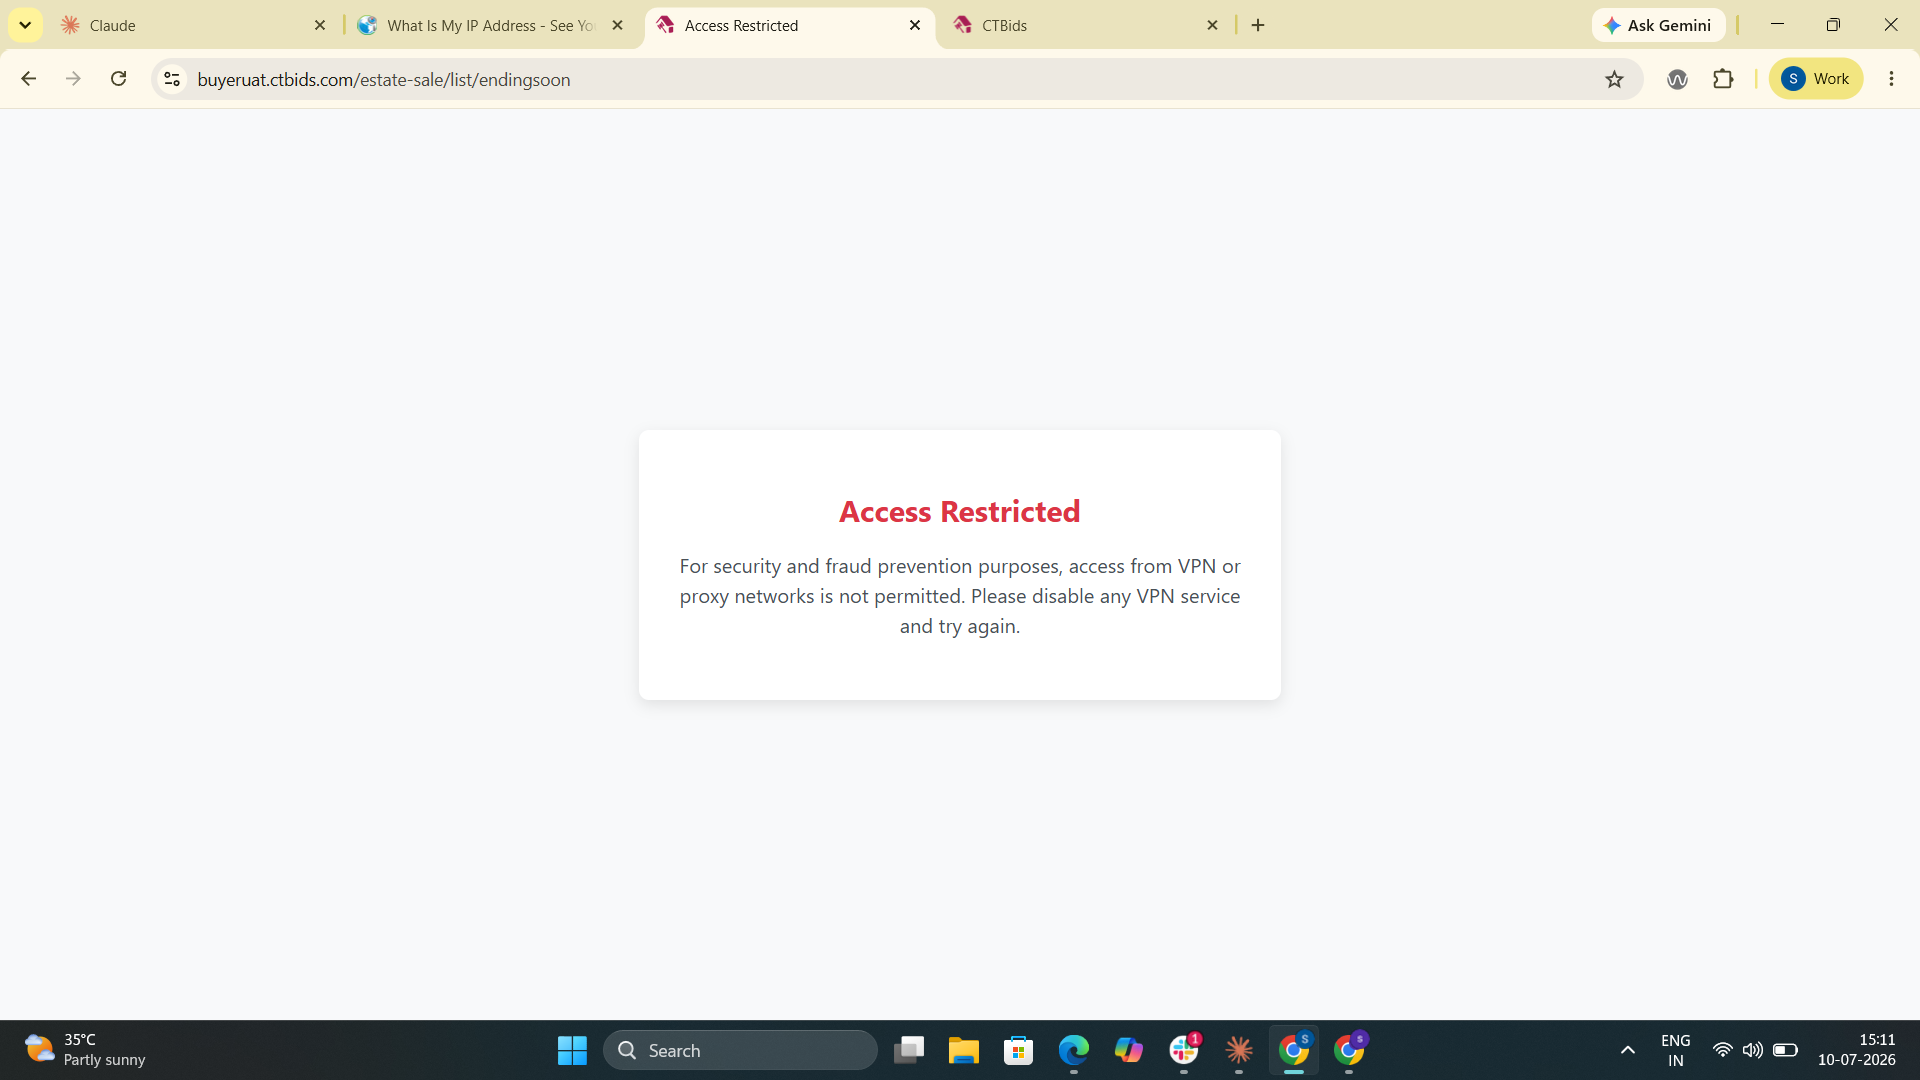Switch to What Is My IP Address tab

click(x=490, y=25)
